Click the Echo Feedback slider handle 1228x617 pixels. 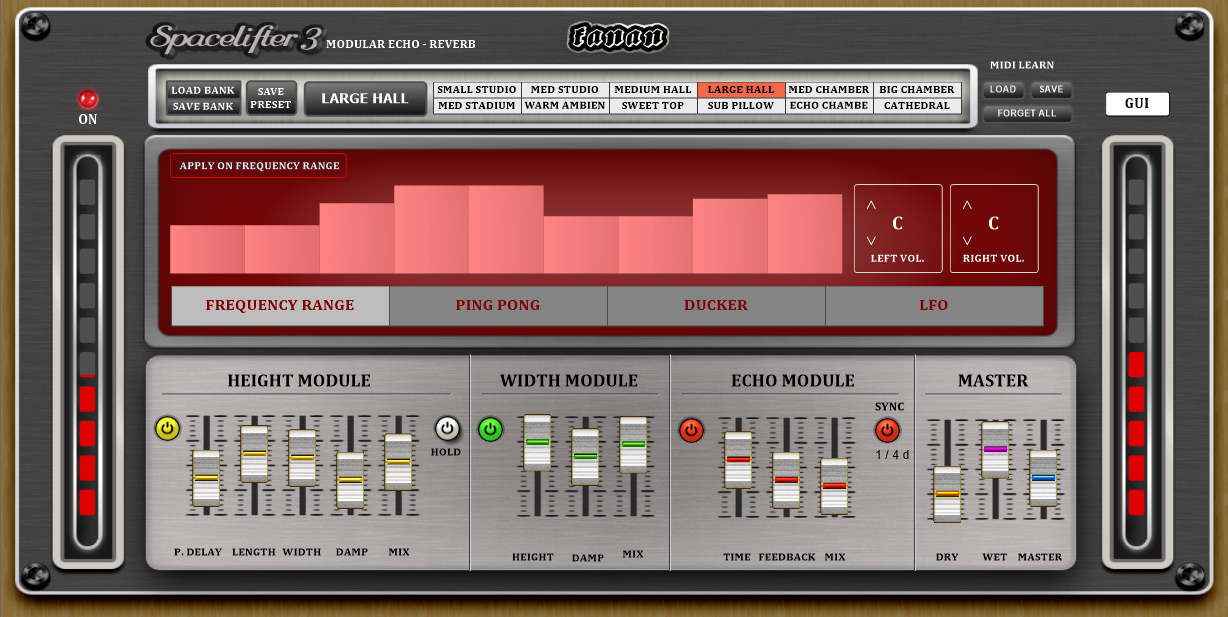click(786, 480)
